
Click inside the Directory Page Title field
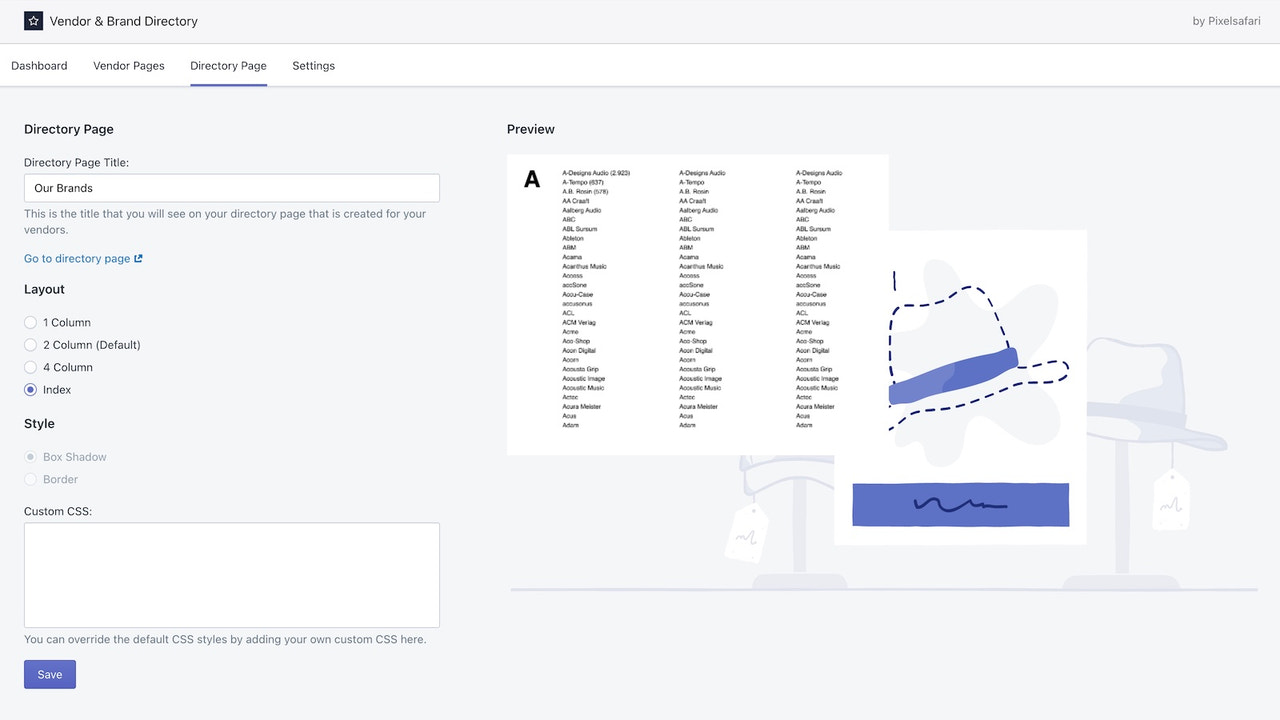(x=231, y=187)
